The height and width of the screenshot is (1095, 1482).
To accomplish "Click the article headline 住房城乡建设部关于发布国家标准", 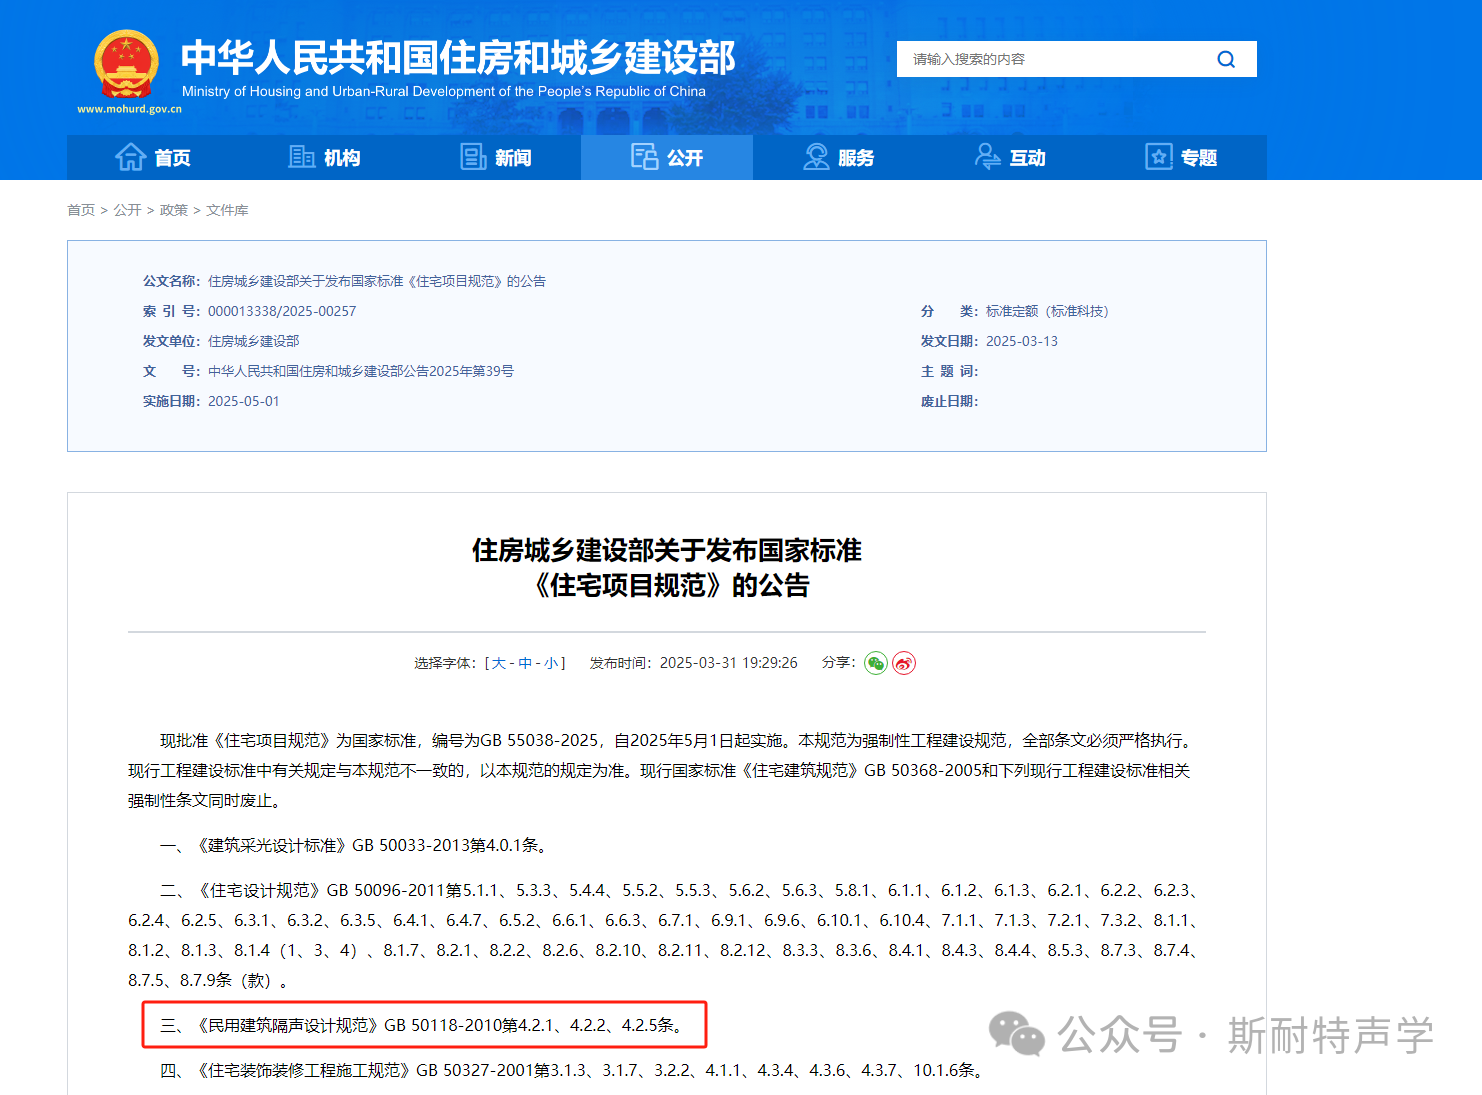I will click(x=667, y=550).
